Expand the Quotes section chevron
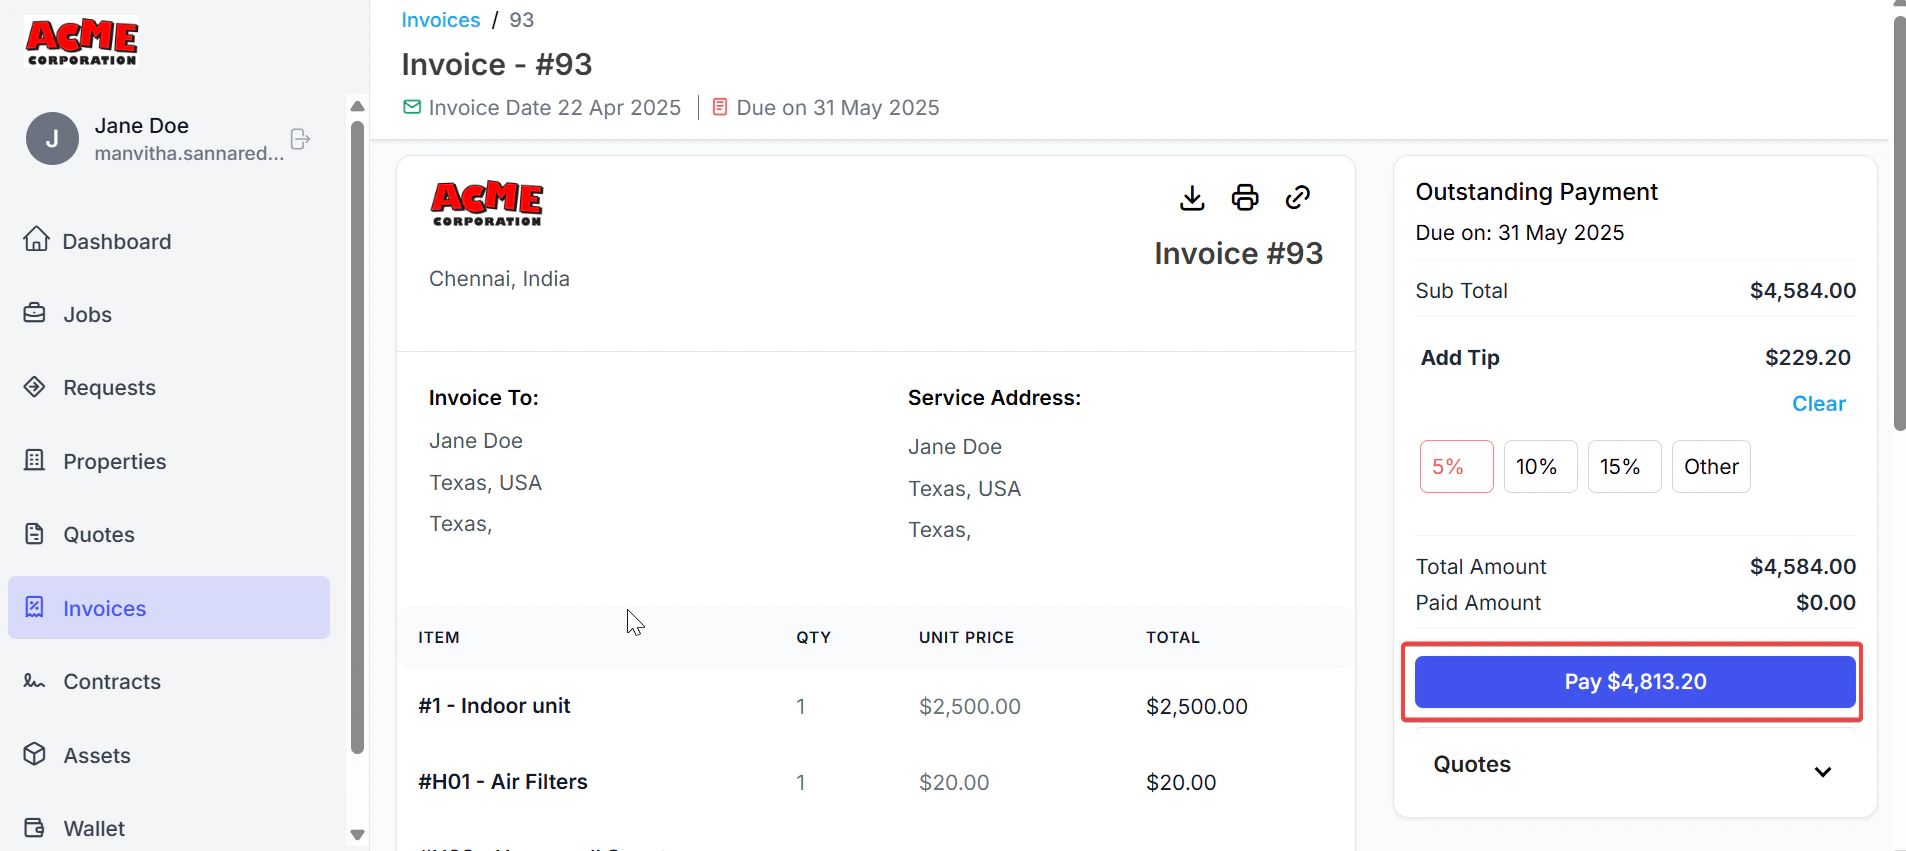 (x=1823, y=771)
